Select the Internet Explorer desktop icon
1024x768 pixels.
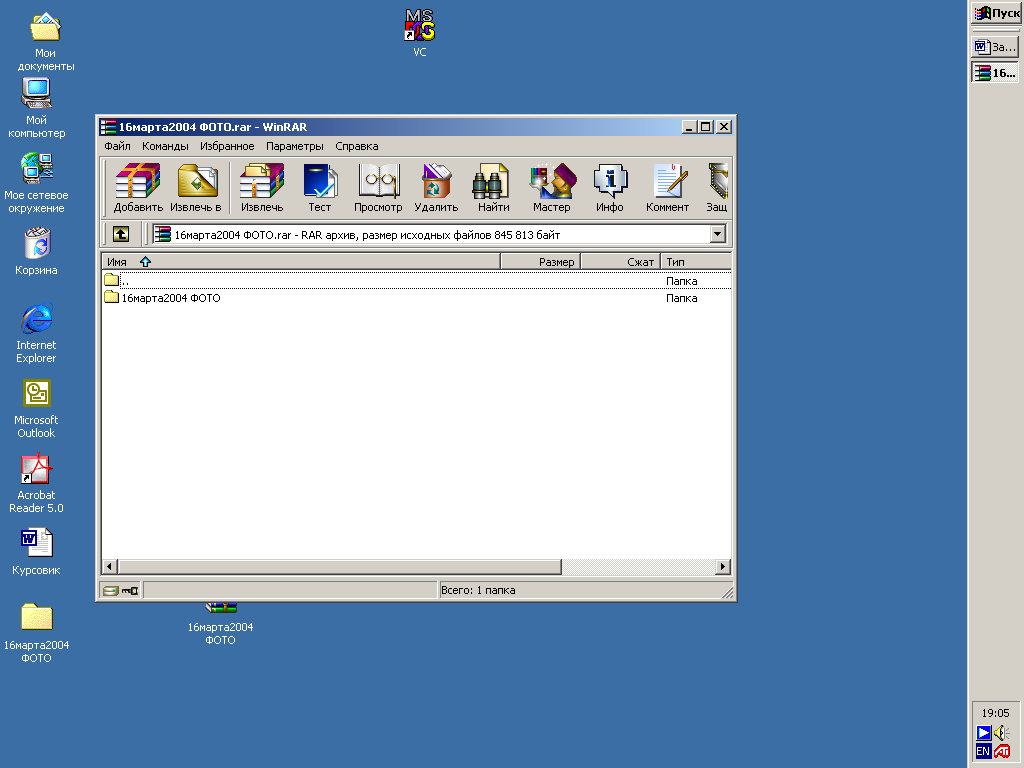pyautogui.click(x=37, y=333)
